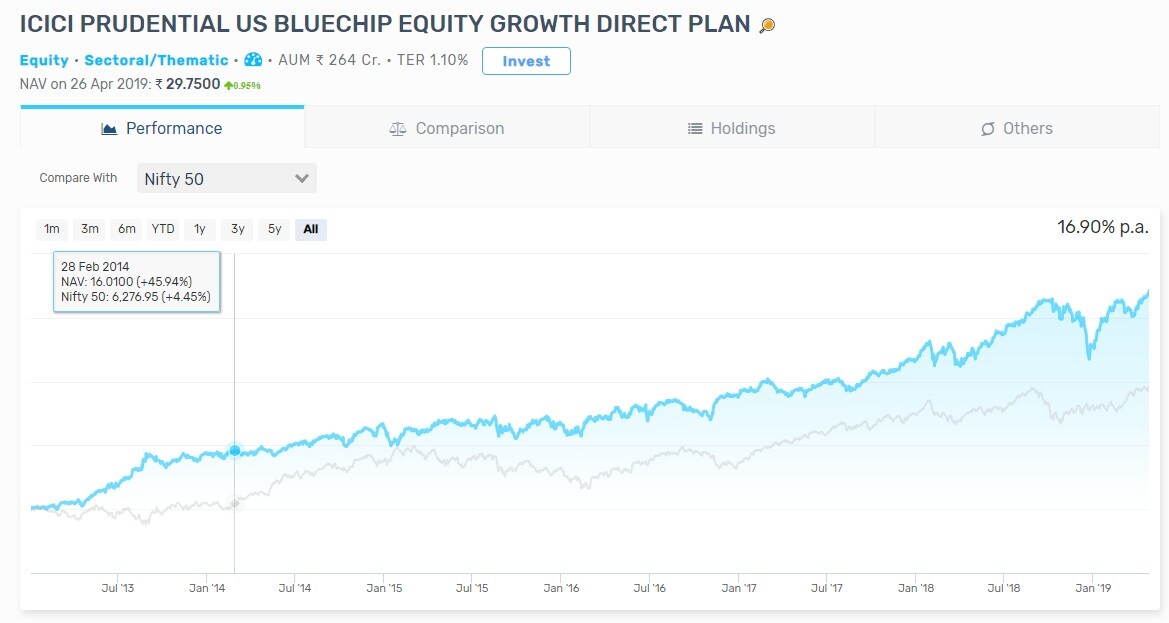Click the Performance tab chart icon
The image size is (1169, 623).
110,129
